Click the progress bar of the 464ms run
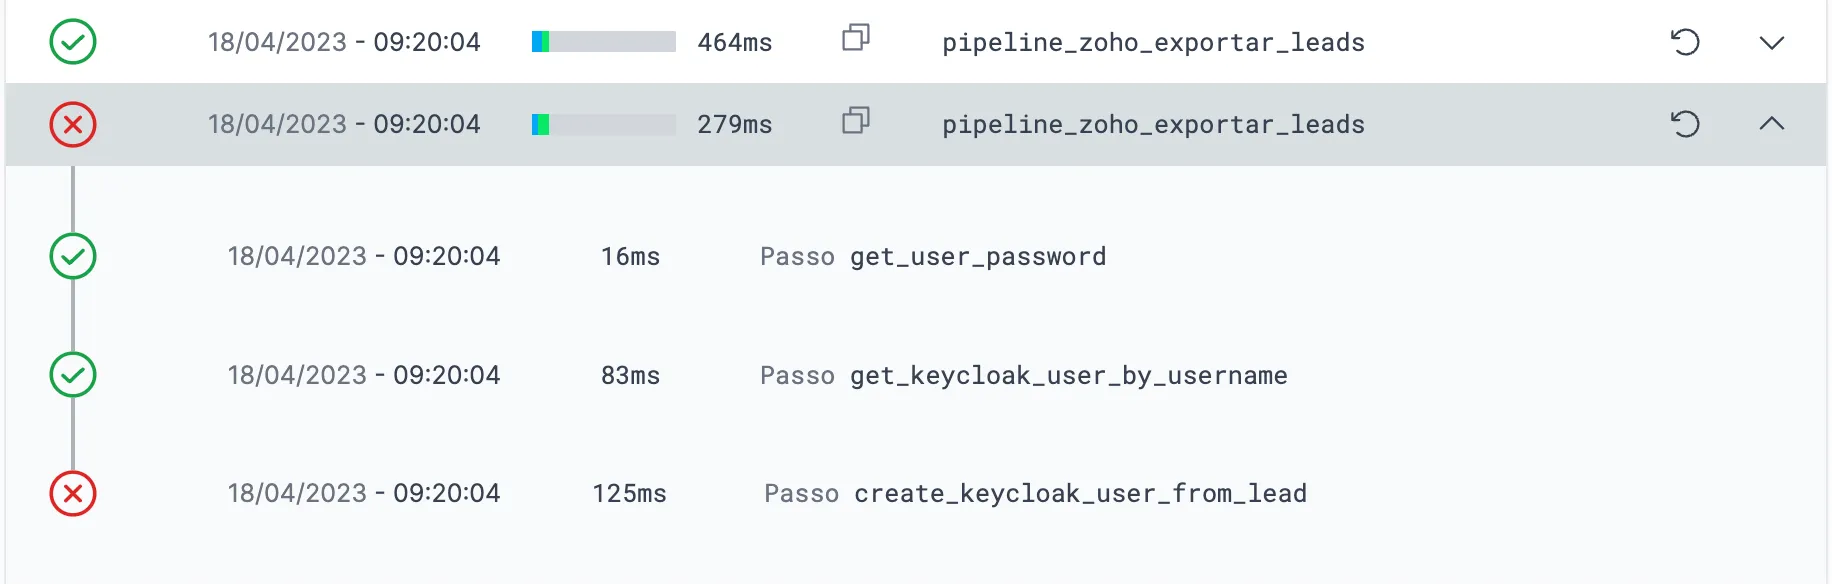Viewport: 1832px width, 584px height. (604, 42)
